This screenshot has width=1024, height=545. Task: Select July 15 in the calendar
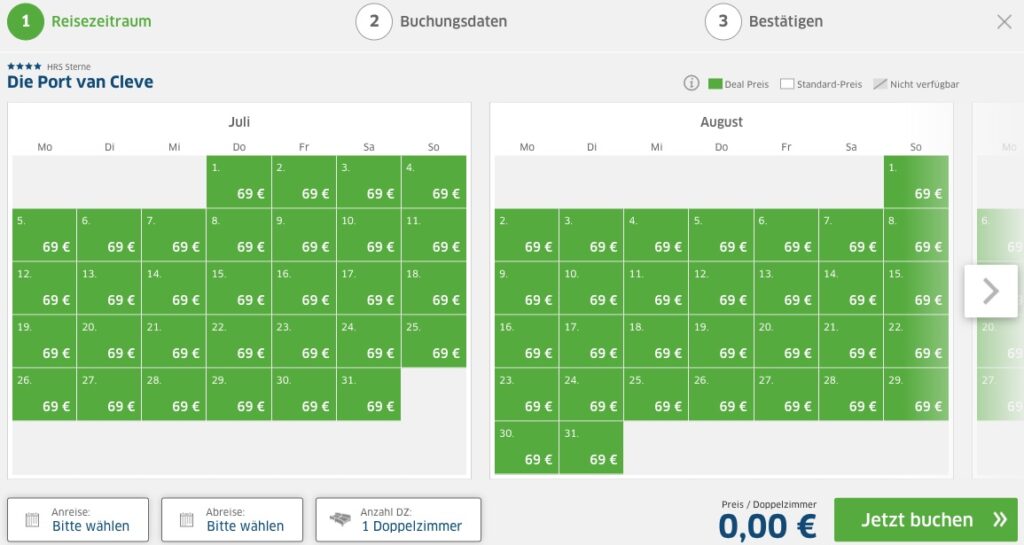click(x=239, y=288)
